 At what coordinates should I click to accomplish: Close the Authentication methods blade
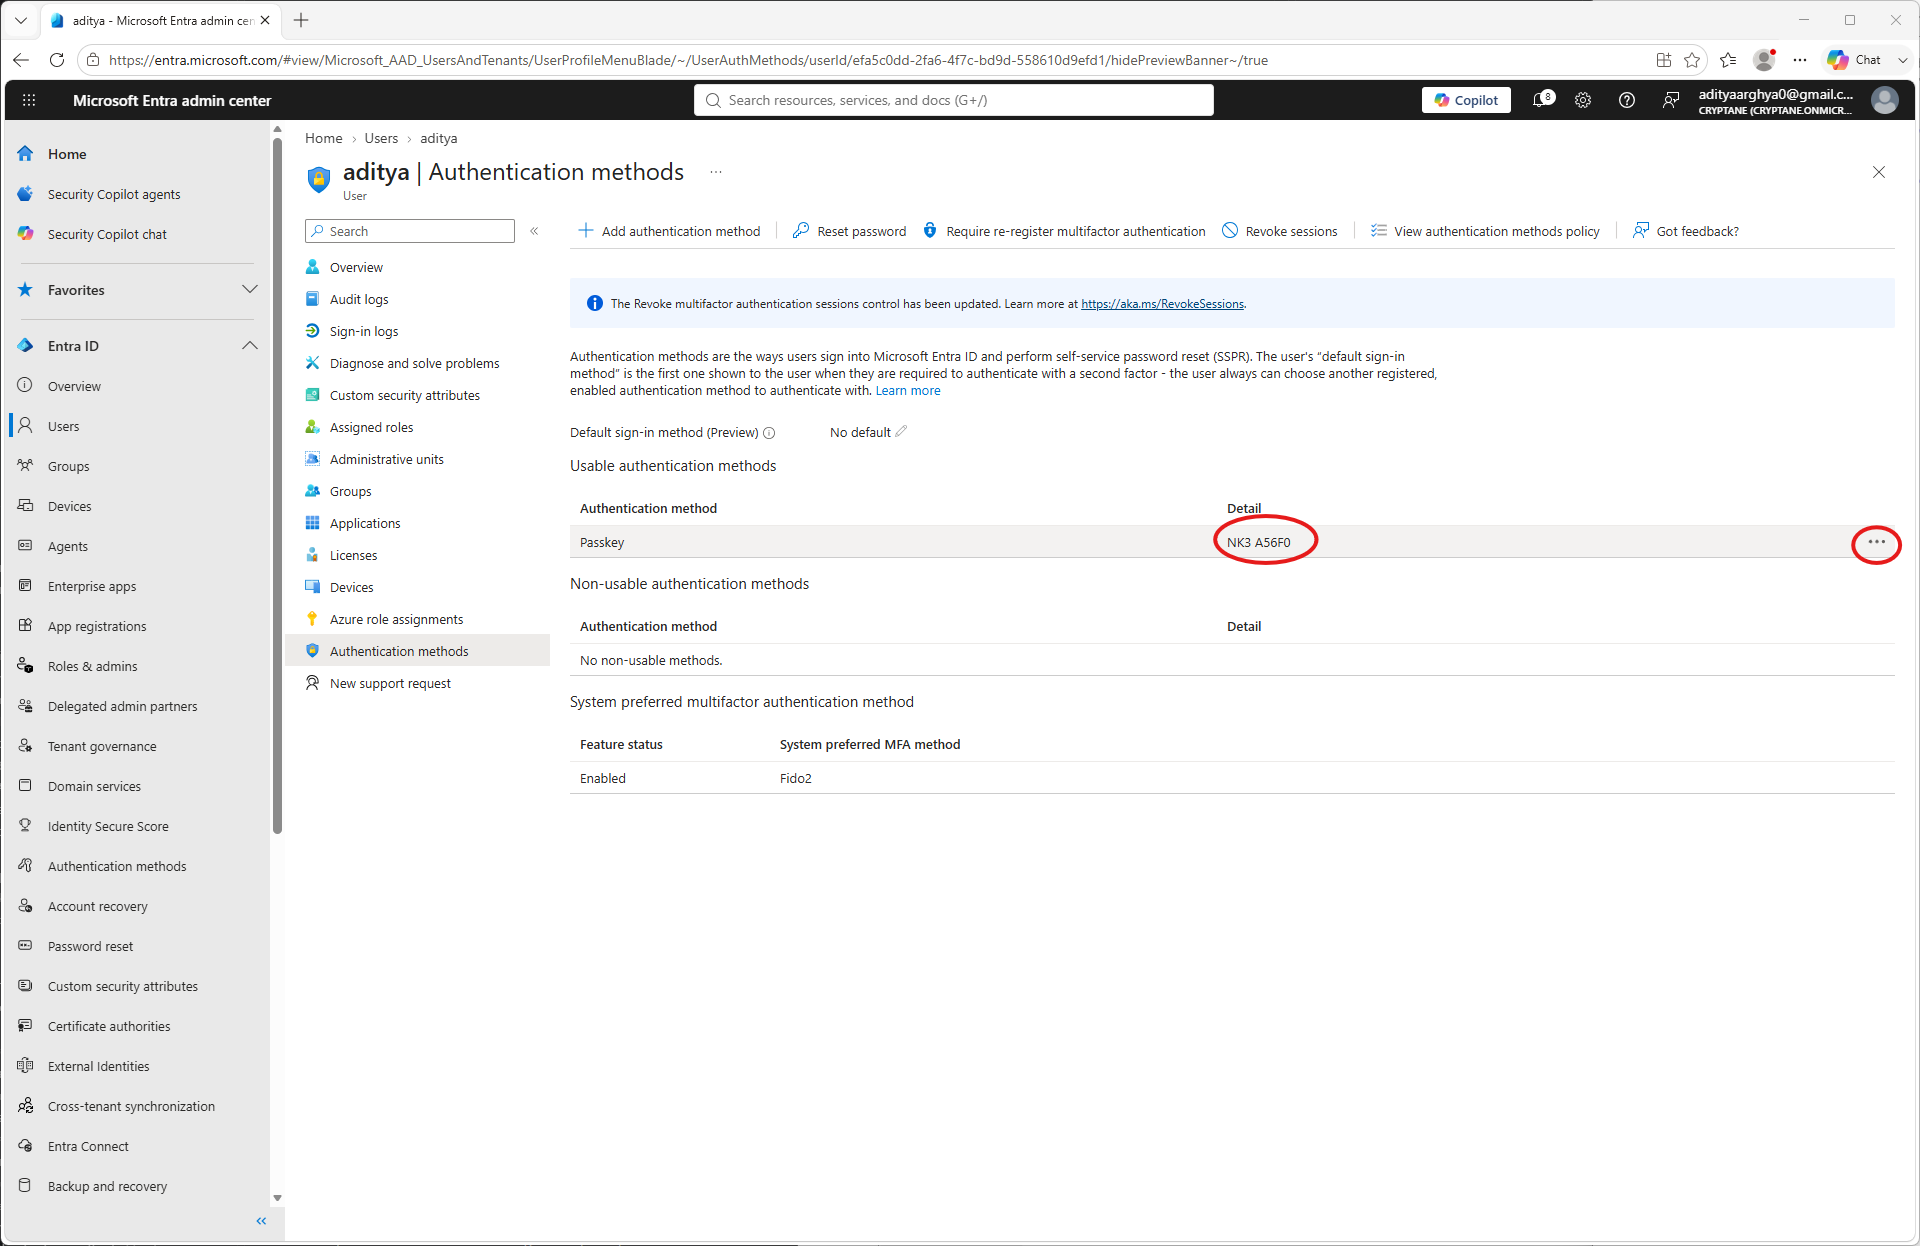tap(1879, 172)
